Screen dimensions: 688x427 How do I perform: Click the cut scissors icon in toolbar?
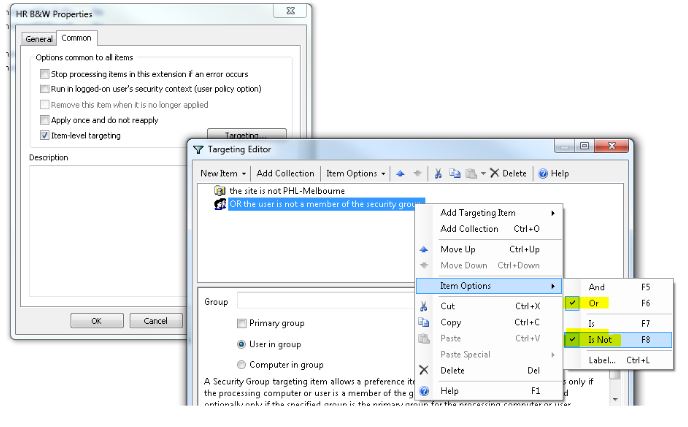(x=438, y=173)
